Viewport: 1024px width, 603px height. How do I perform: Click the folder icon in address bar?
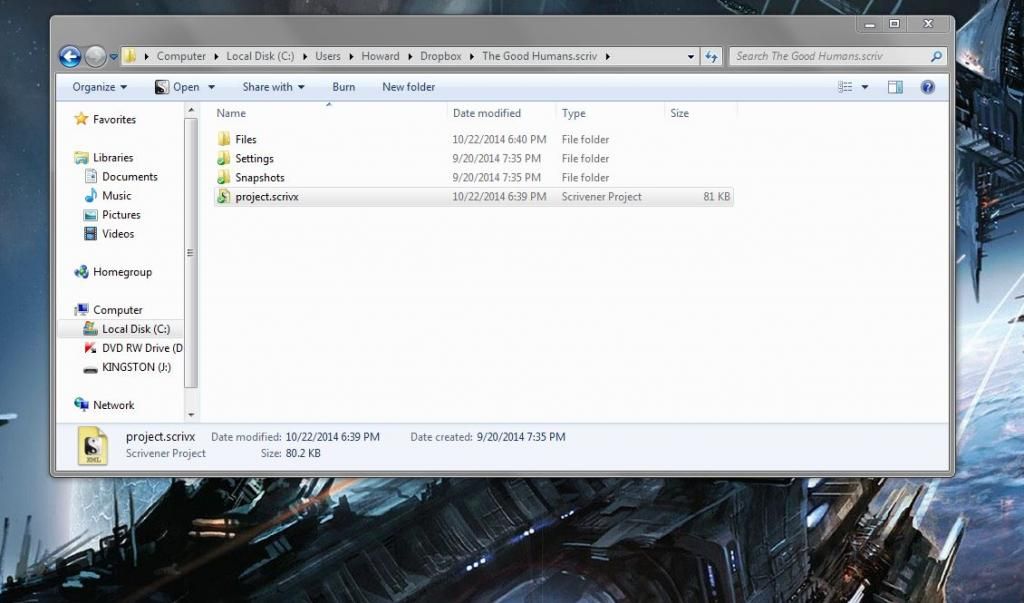click(x=129, y=56)
